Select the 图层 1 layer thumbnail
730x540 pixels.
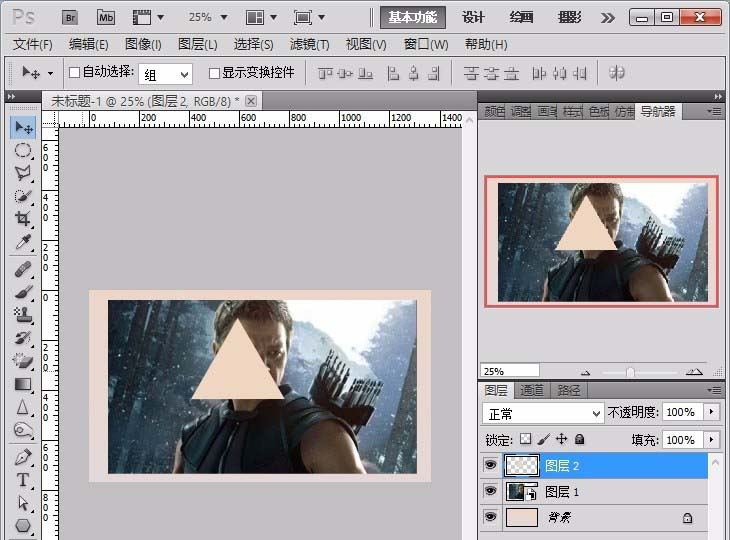click(x=517, y=492)
